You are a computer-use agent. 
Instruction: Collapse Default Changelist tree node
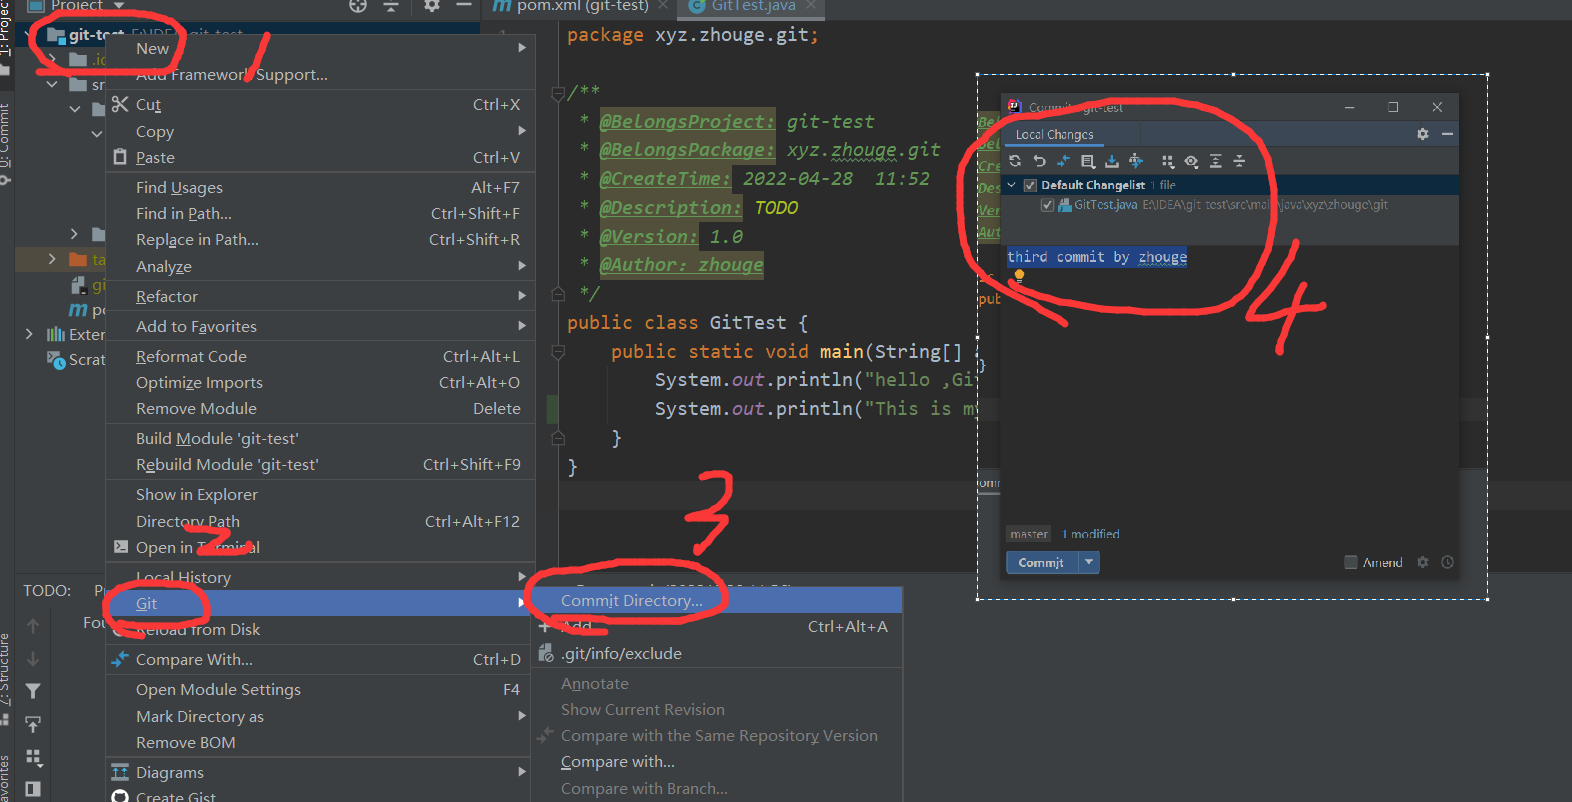tap(1012, 185)
